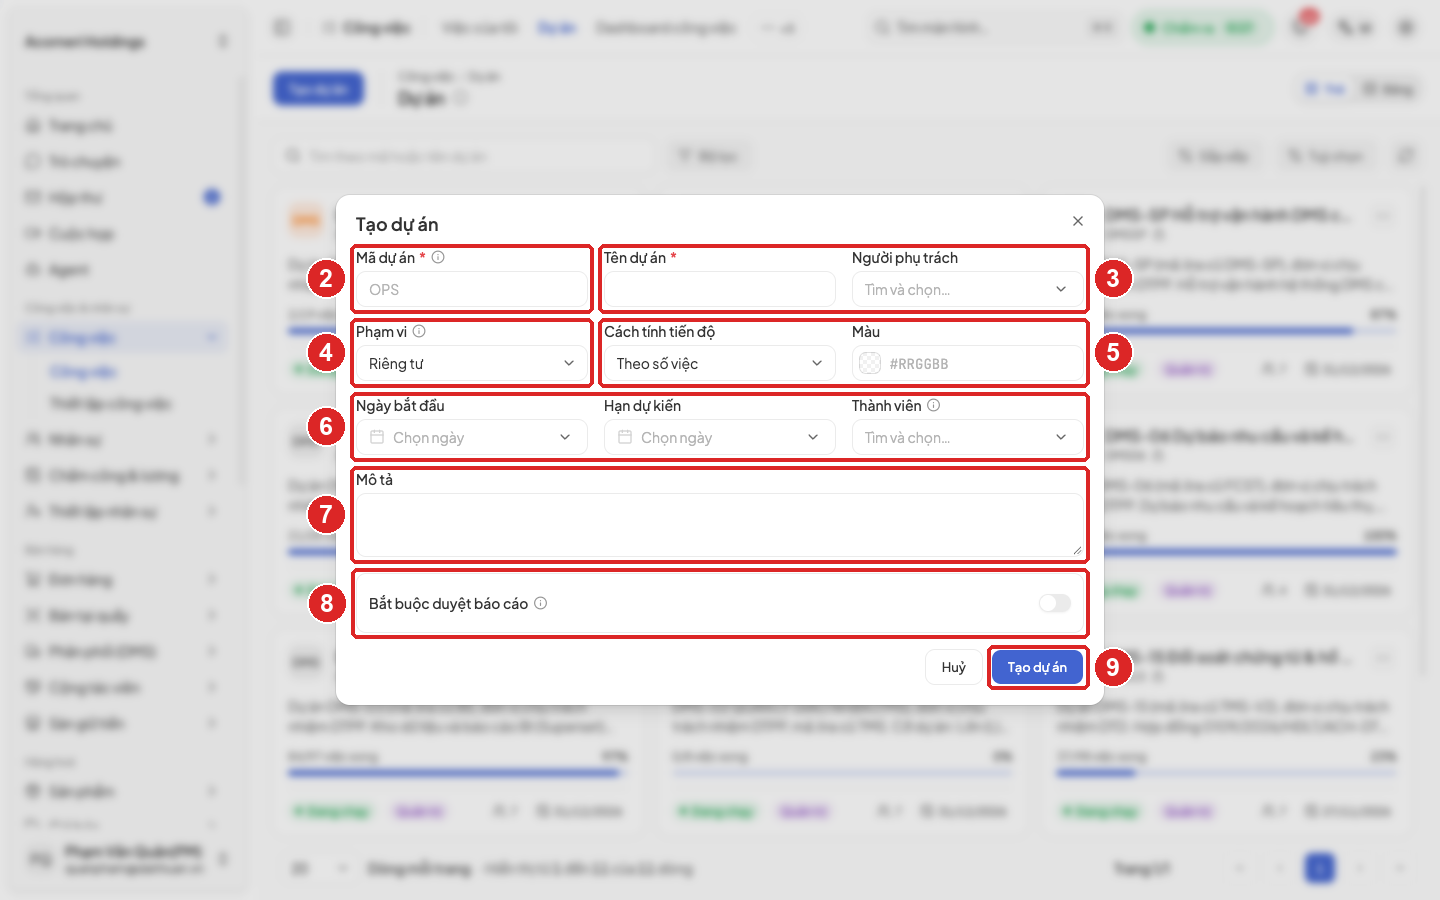Image resolution: width=1440 pixels, height=900 pixels.
Task: Open the Người phụ trách dropdown
Action: (967, 290)
